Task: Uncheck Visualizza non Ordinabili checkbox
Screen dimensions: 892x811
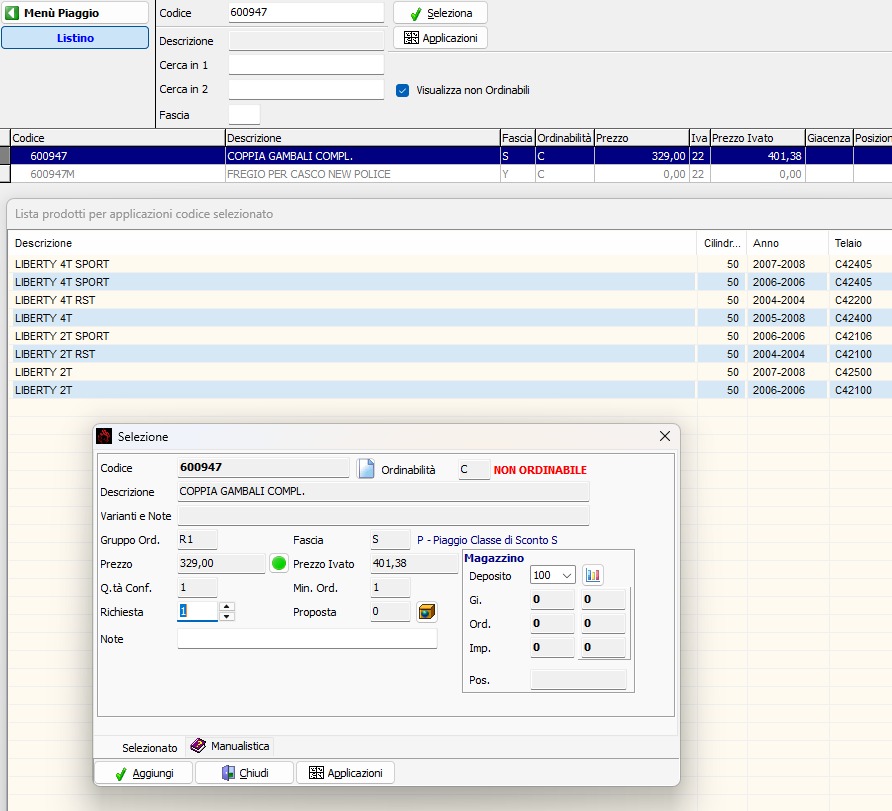Action: pos(403,90)
